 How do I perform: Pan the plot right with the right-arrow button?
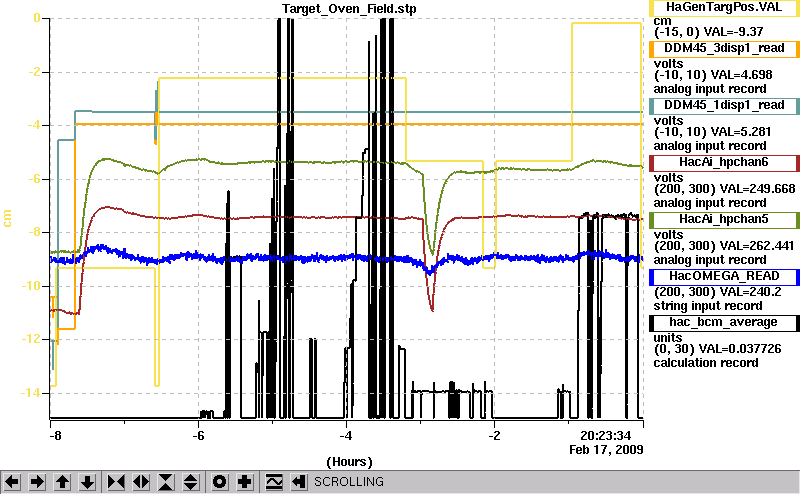tap(37, 482)
